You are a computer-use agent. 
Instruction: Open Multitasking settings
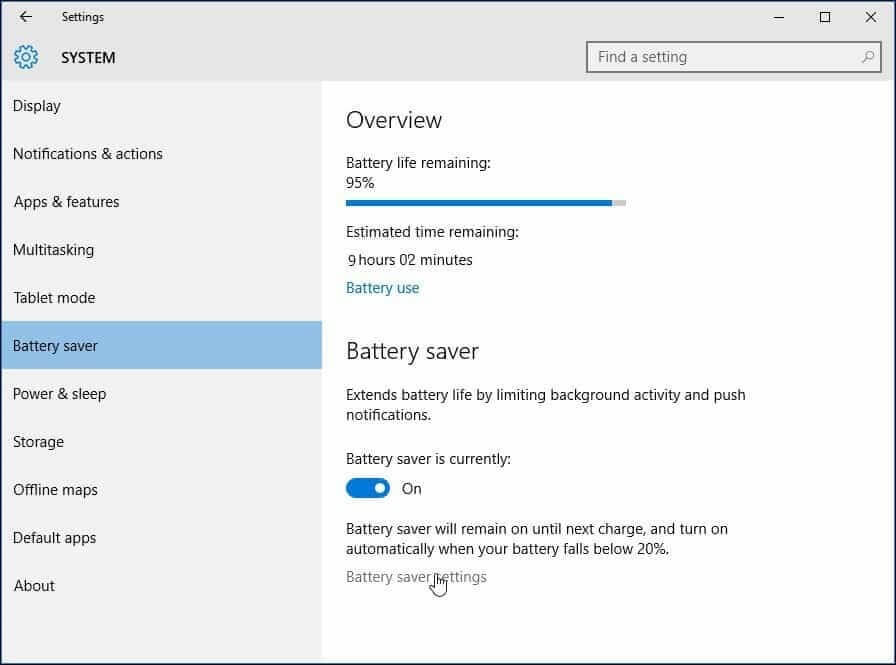click(53, 250)
